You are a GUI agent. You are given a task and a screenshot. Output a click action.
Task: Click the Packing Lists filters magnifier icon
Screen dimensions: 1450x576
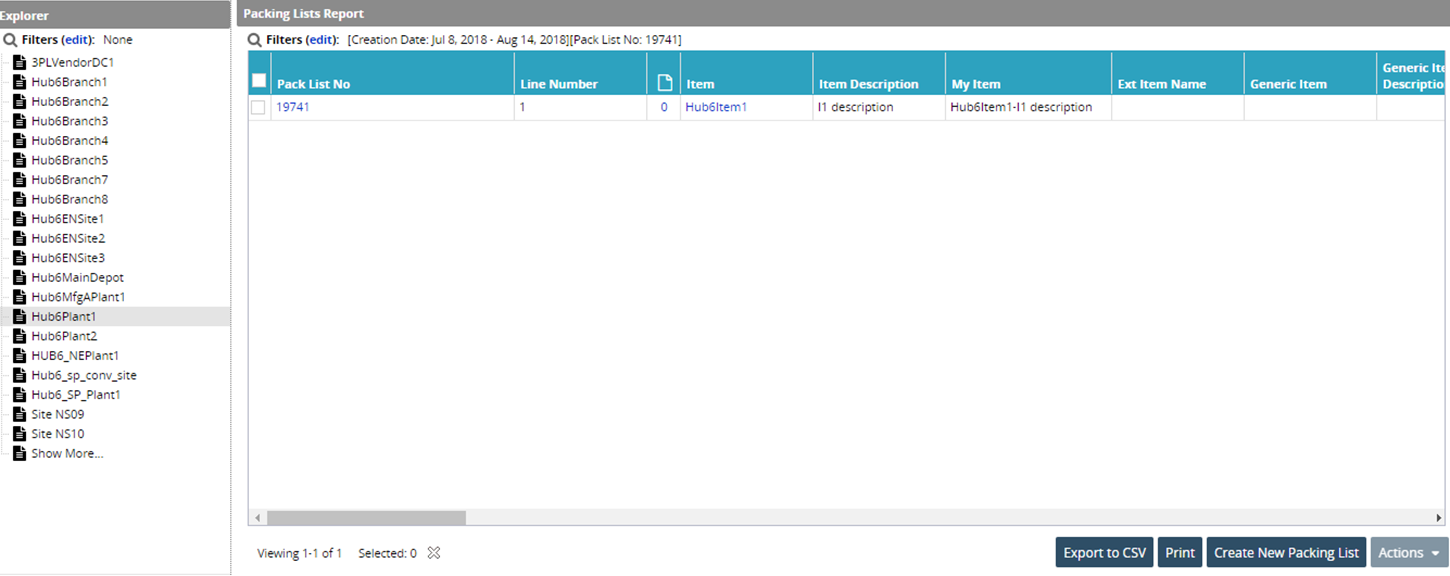[254, 40]
